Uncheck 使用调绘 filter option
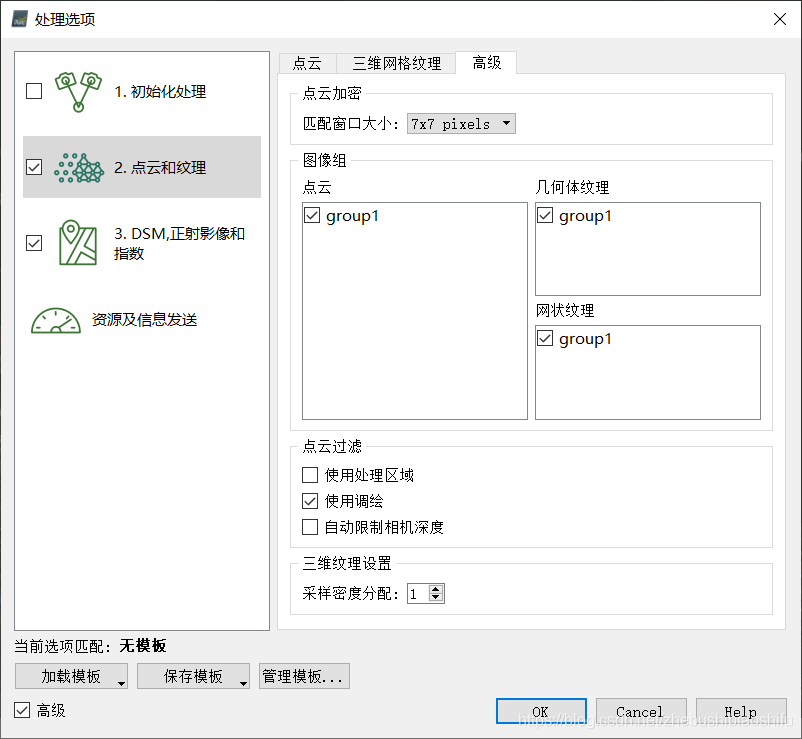The width and height of the screenshot is (802, 739). point(310,501)
